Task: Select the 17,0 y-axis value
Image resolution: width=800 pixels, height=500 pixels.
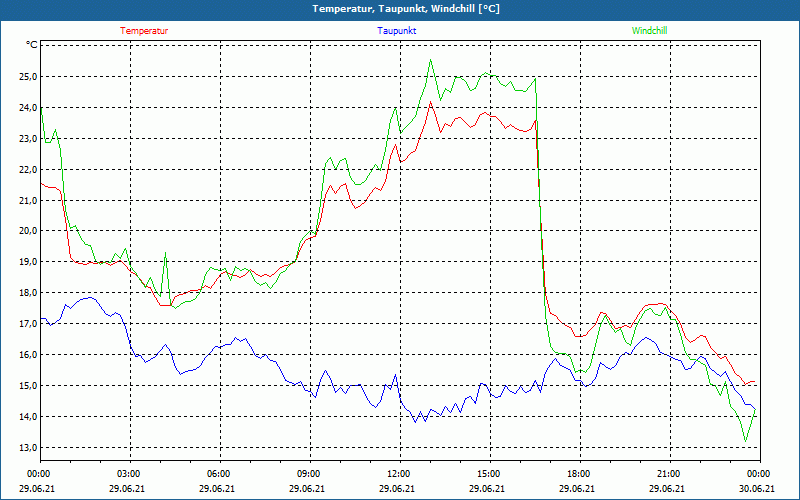Action: tap(28, 323)
